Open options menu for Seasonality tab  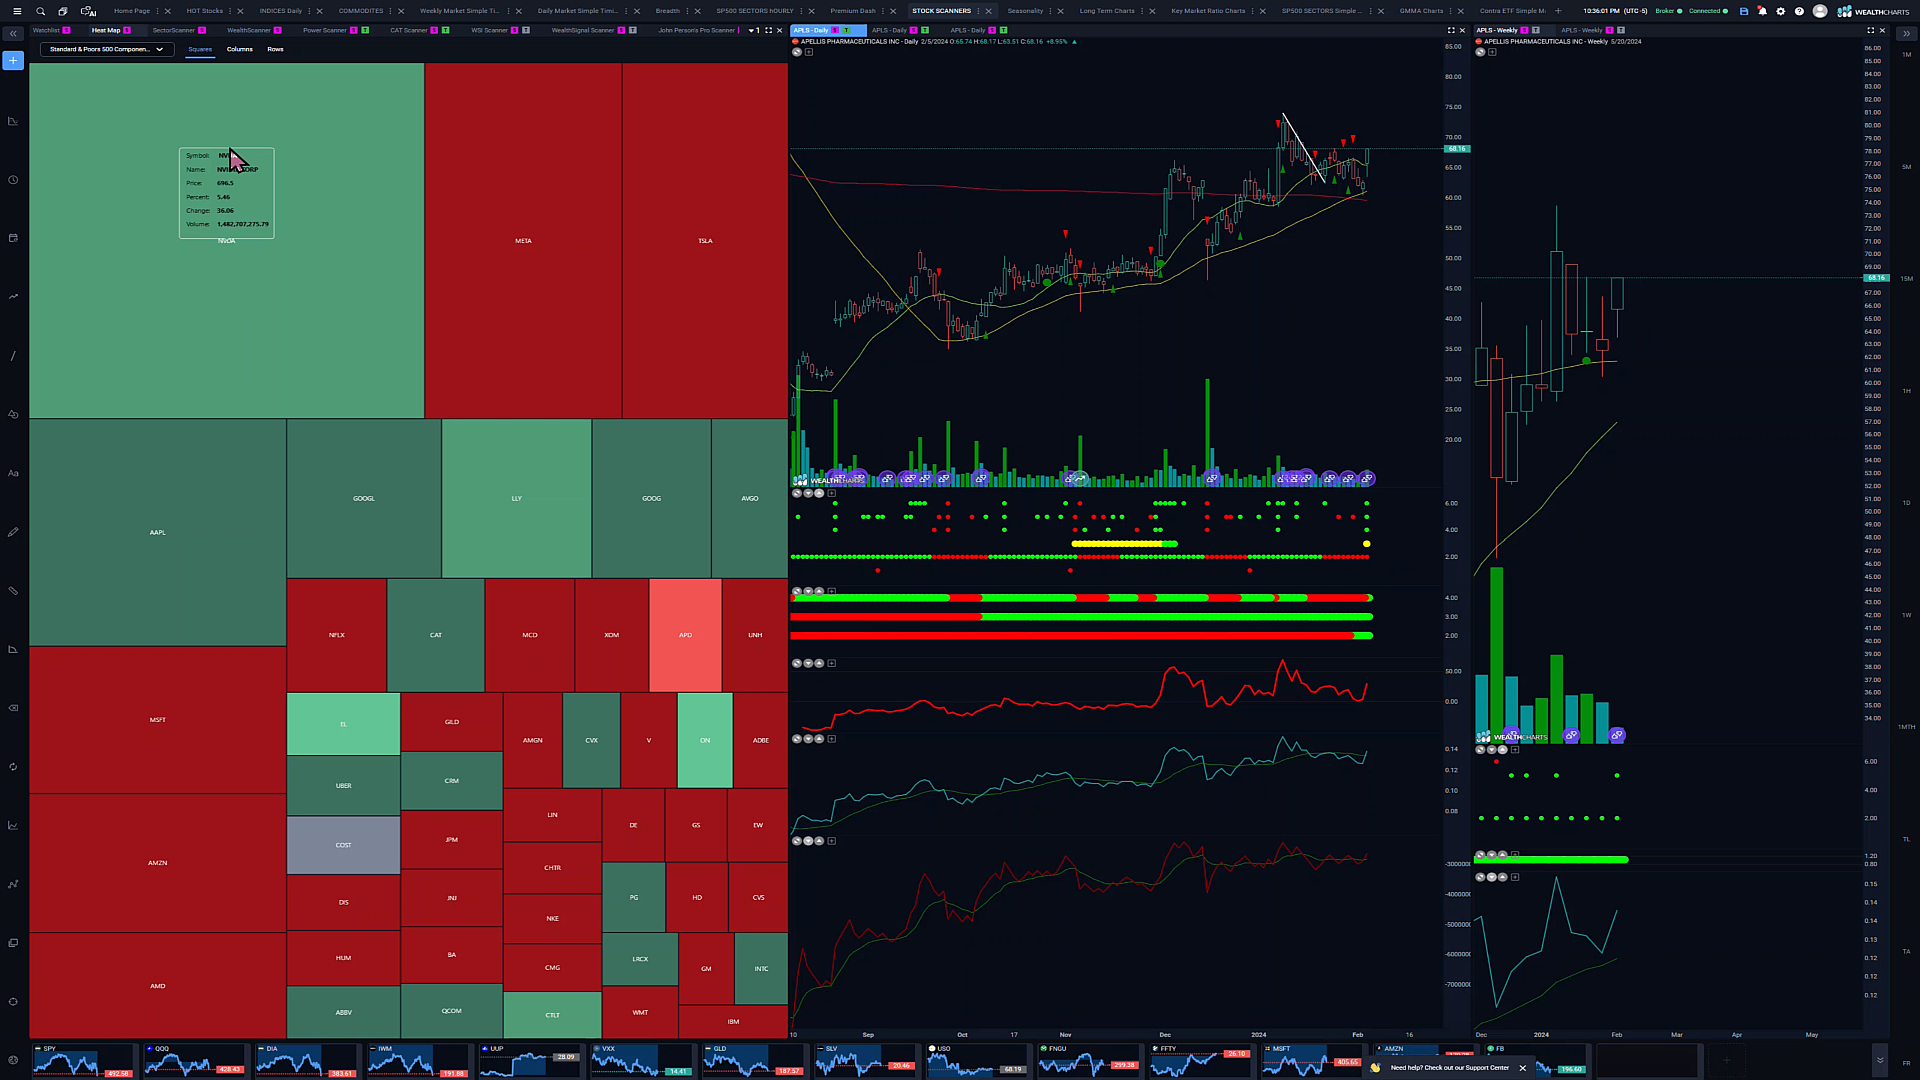[1051, 11]
